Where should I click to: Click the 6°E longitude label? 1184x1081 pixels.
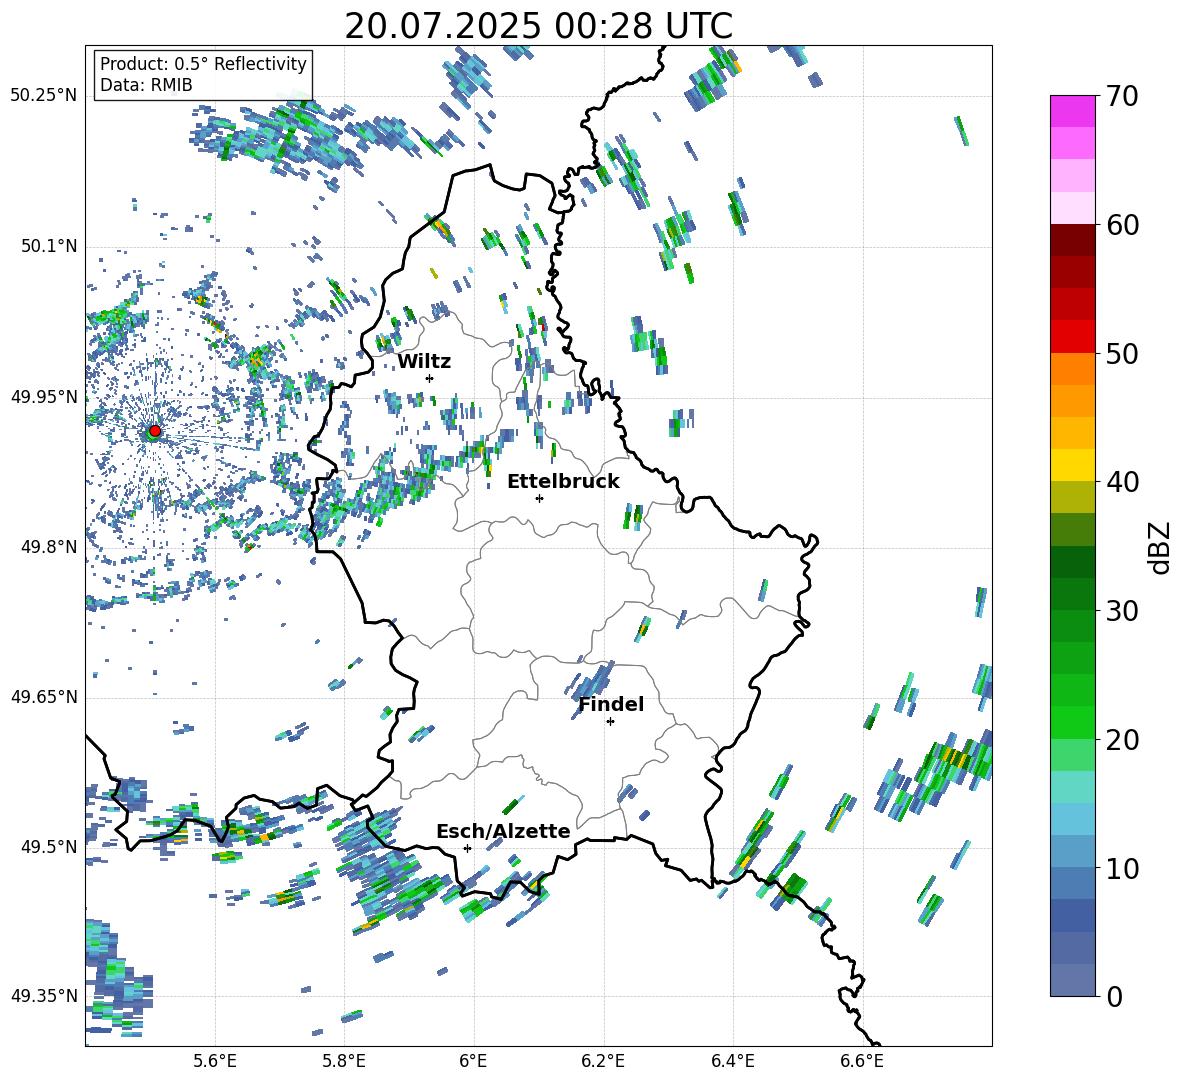pyautogui.click(x=473, y=1061)
